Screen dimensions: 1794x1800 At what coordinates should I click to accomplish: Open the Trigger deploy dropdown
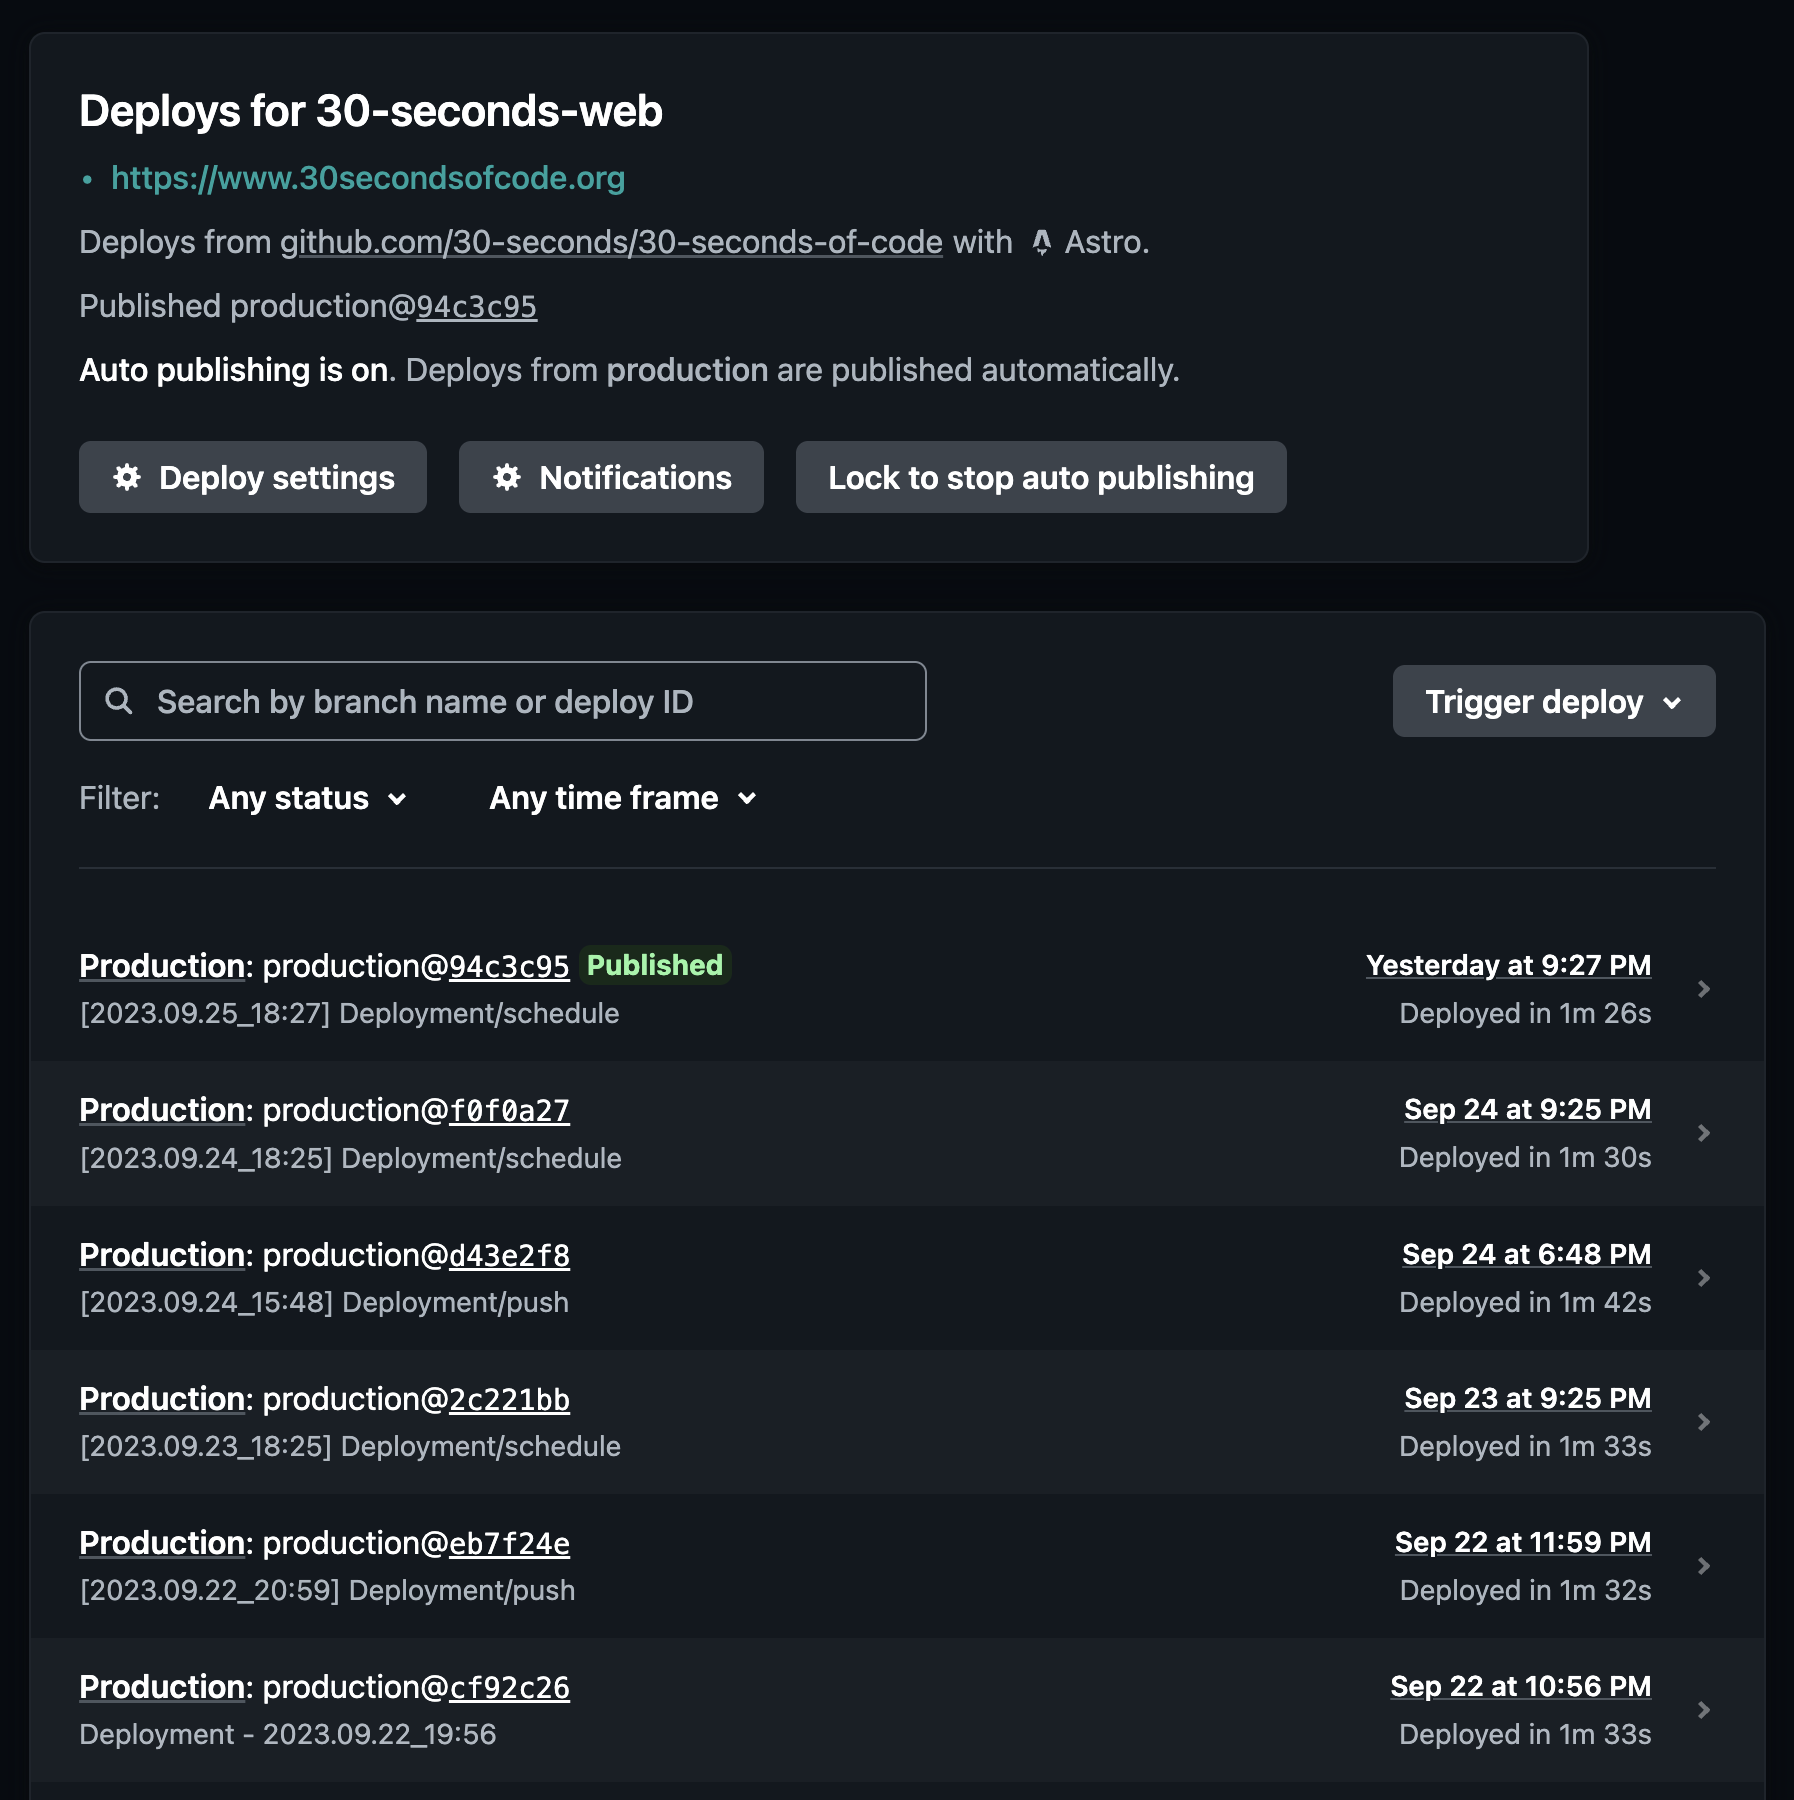1553,701
